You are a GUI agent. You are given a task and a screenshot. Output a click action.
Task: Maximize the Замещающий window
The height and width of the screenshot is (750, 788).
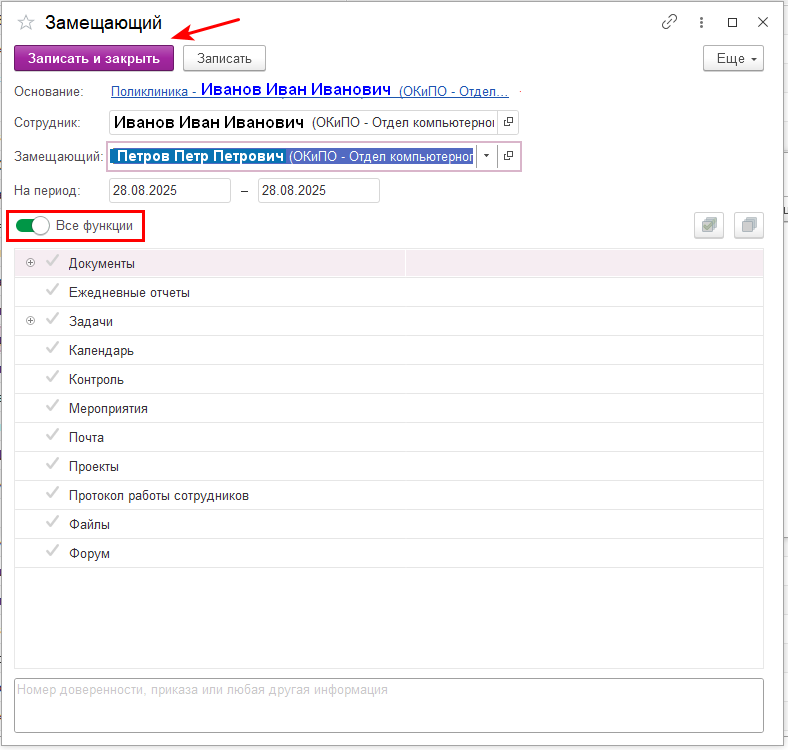pyautogui.click(x=732, y=22)
